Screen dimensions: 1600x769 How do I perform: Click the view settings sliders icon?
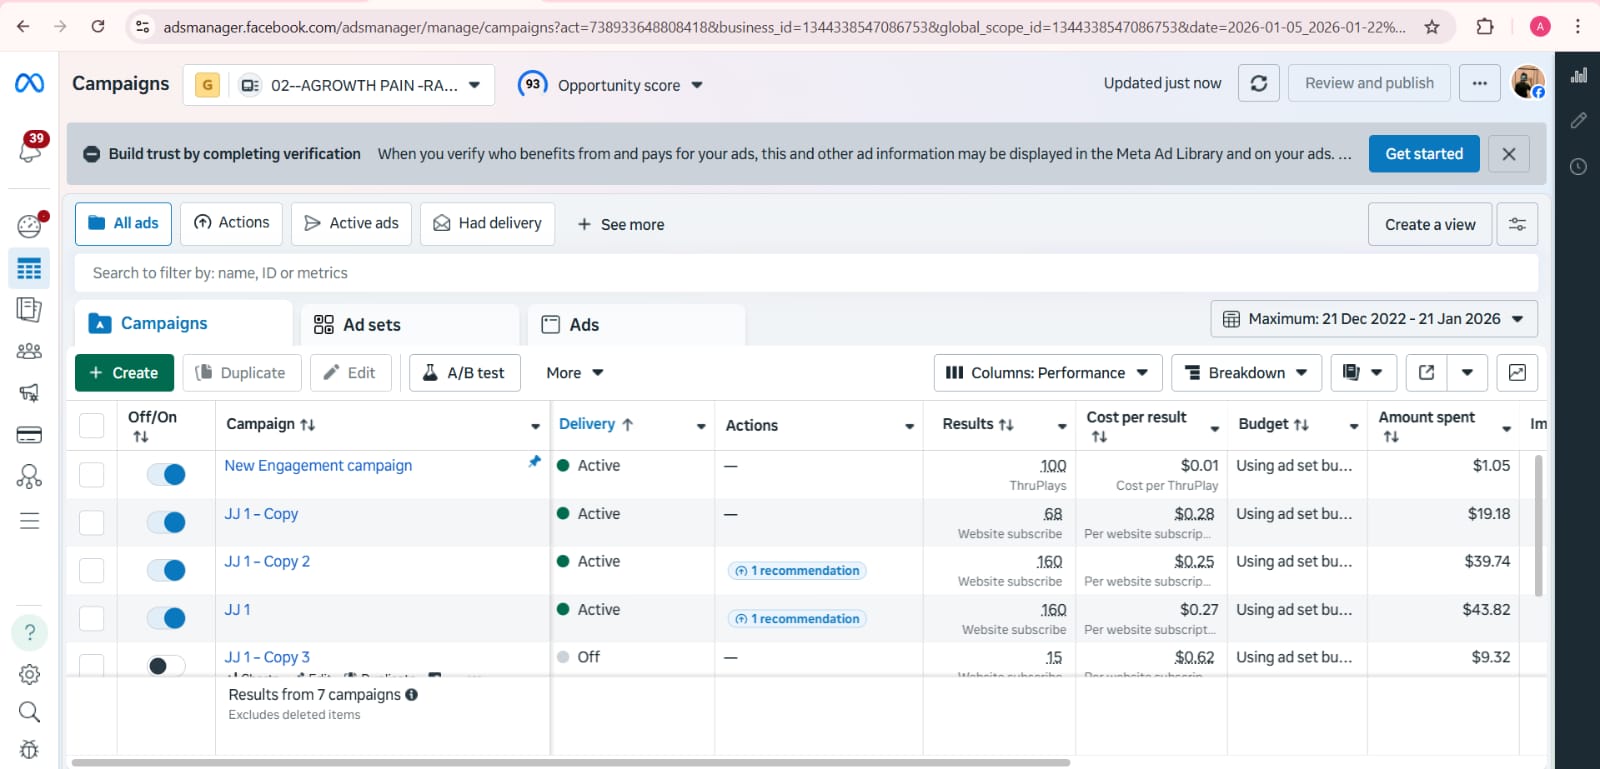coord(1516,224)
